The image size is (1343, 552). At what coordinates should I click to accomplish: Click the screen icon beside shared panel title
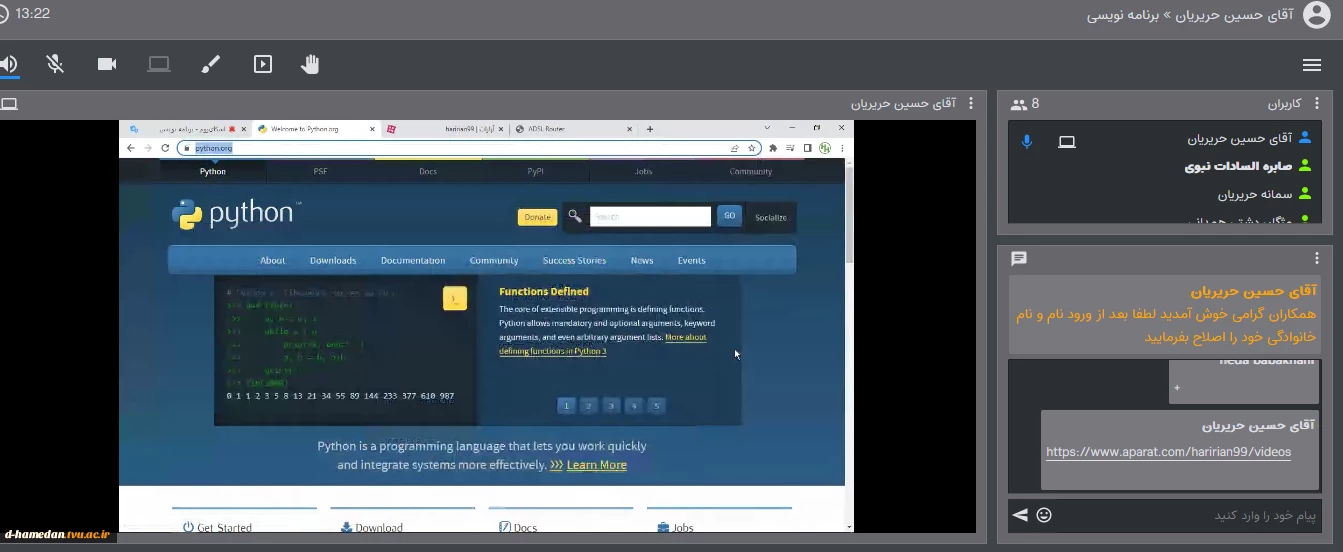coord(9,104)
